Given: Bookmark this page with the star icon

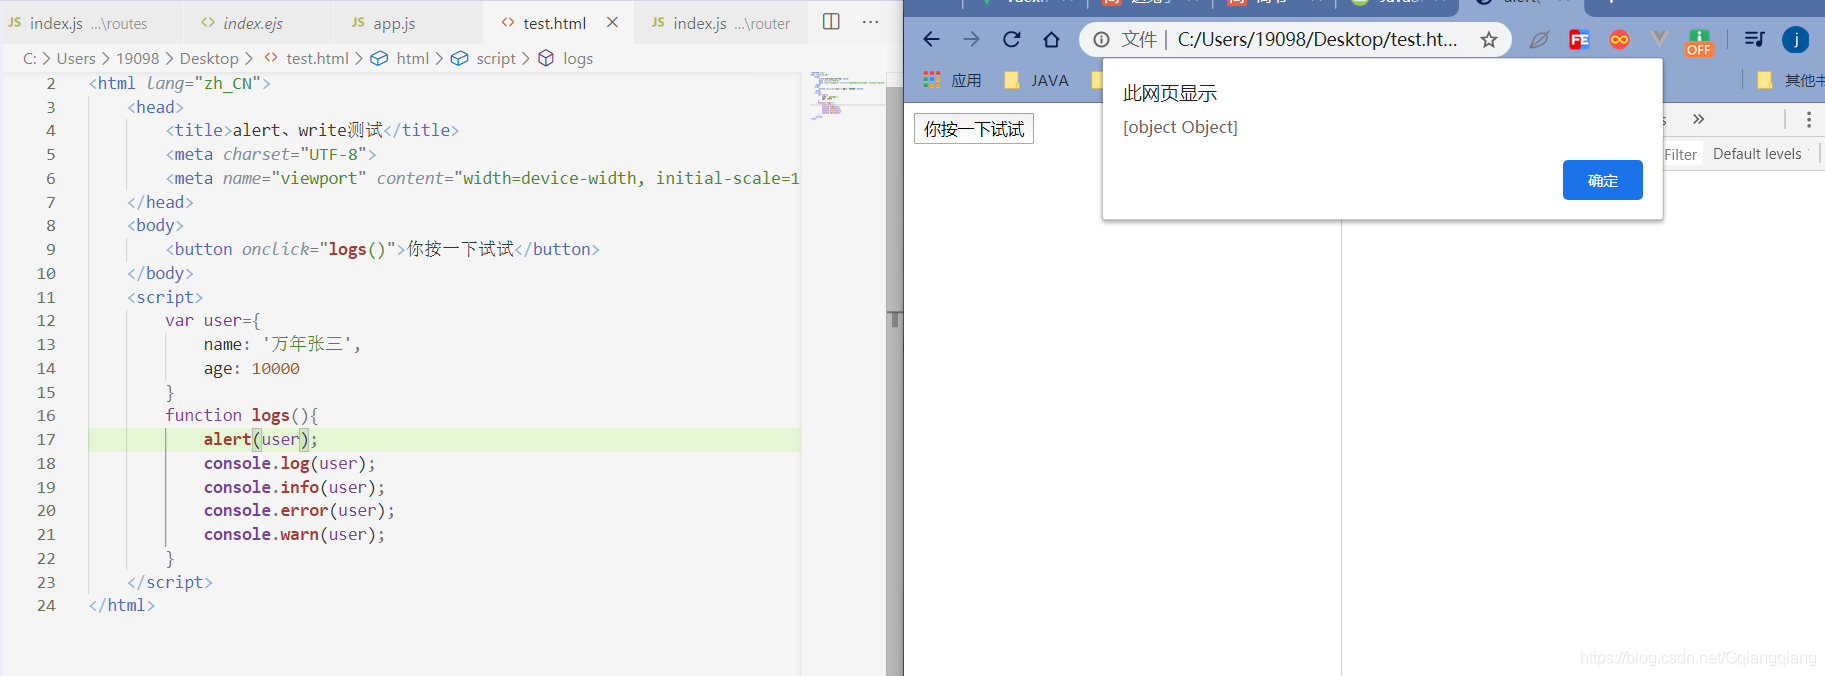Looking at the screenshot, I should pos(1489,39).
